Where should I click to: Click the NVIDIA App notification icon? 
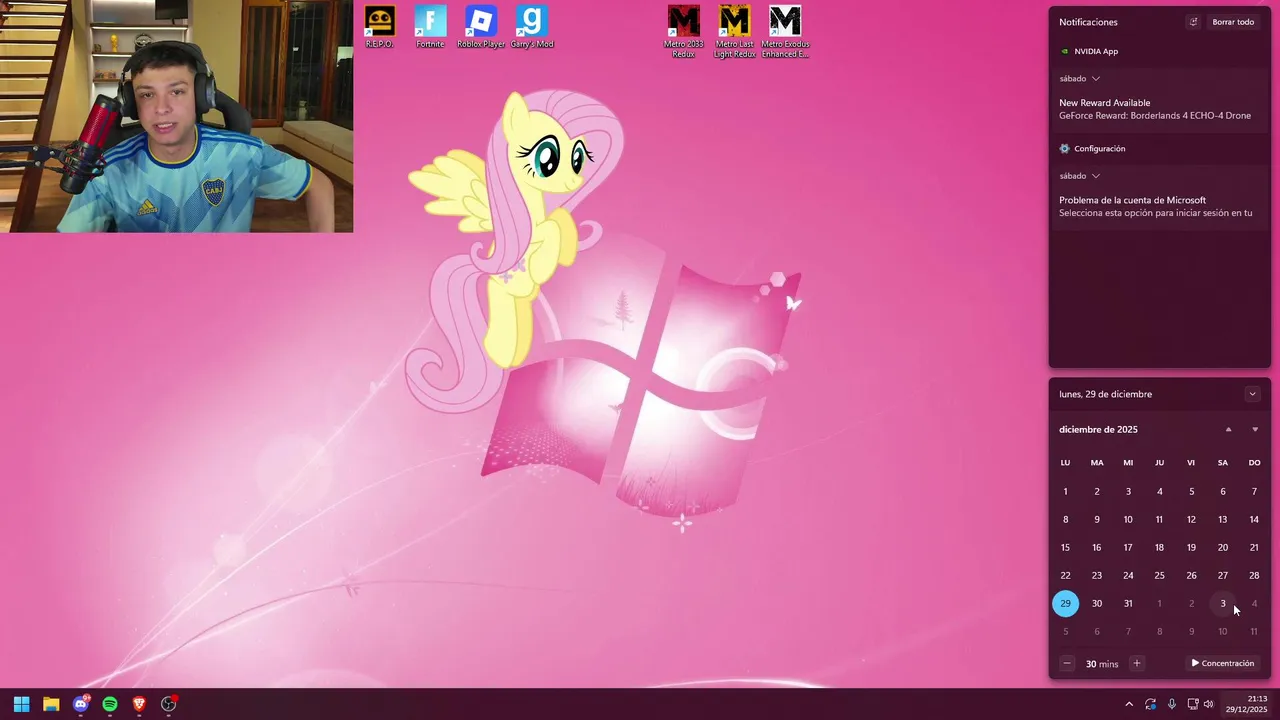1065,51
